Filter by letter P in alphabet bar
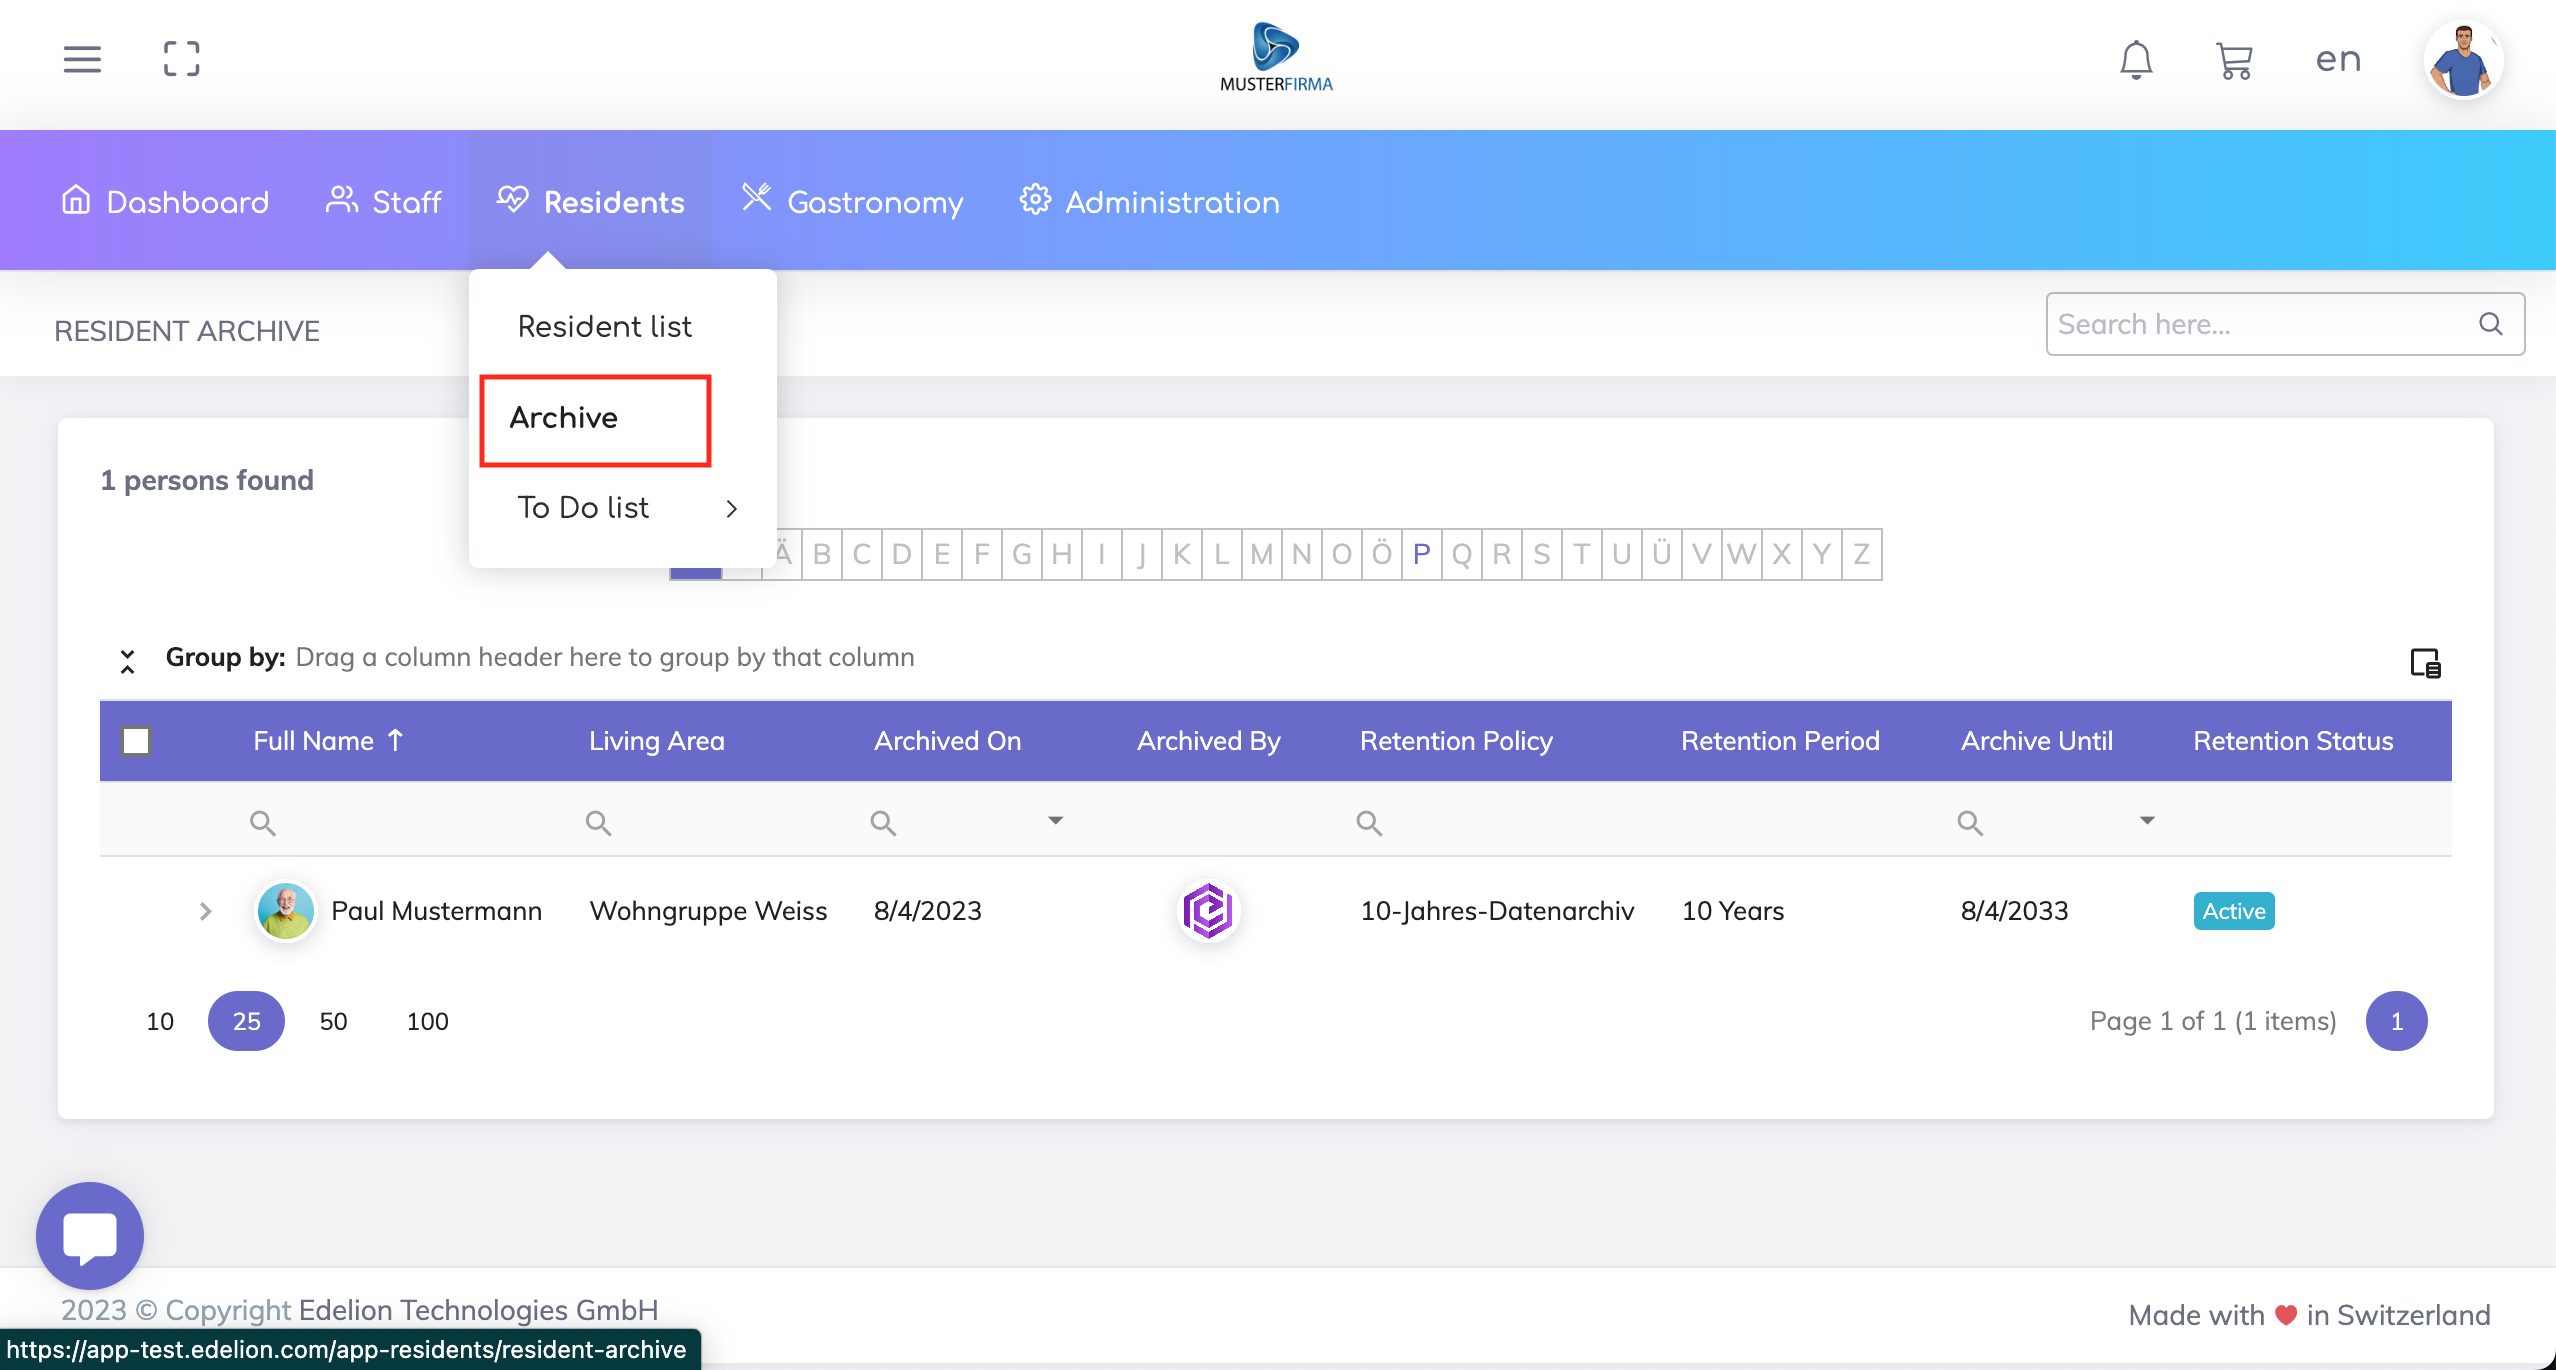 pos(1421,554)
